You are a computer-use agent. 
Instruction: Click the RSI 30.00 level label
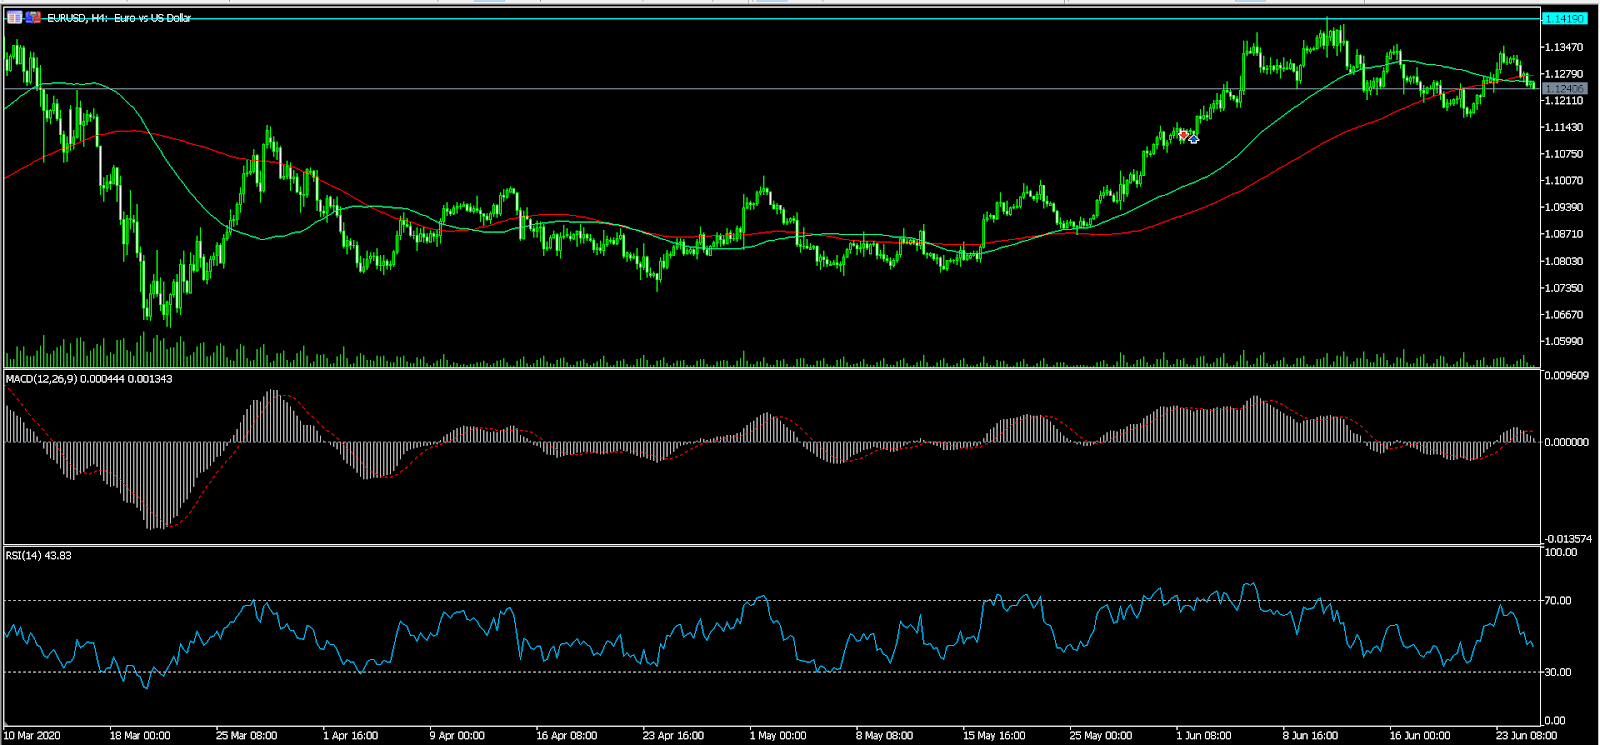[x=1558, y=672]
